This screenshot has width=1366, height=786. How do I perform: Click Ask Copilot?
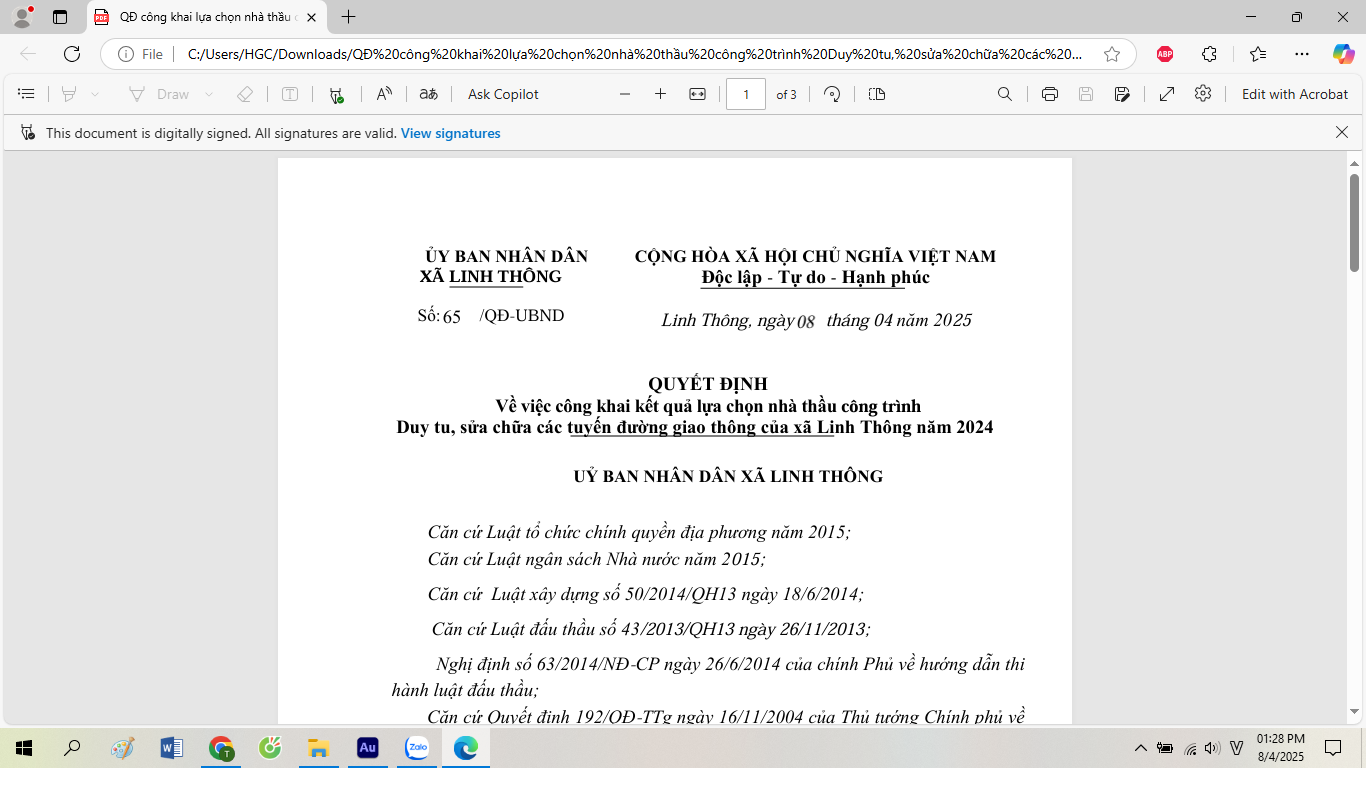[503, 94]
